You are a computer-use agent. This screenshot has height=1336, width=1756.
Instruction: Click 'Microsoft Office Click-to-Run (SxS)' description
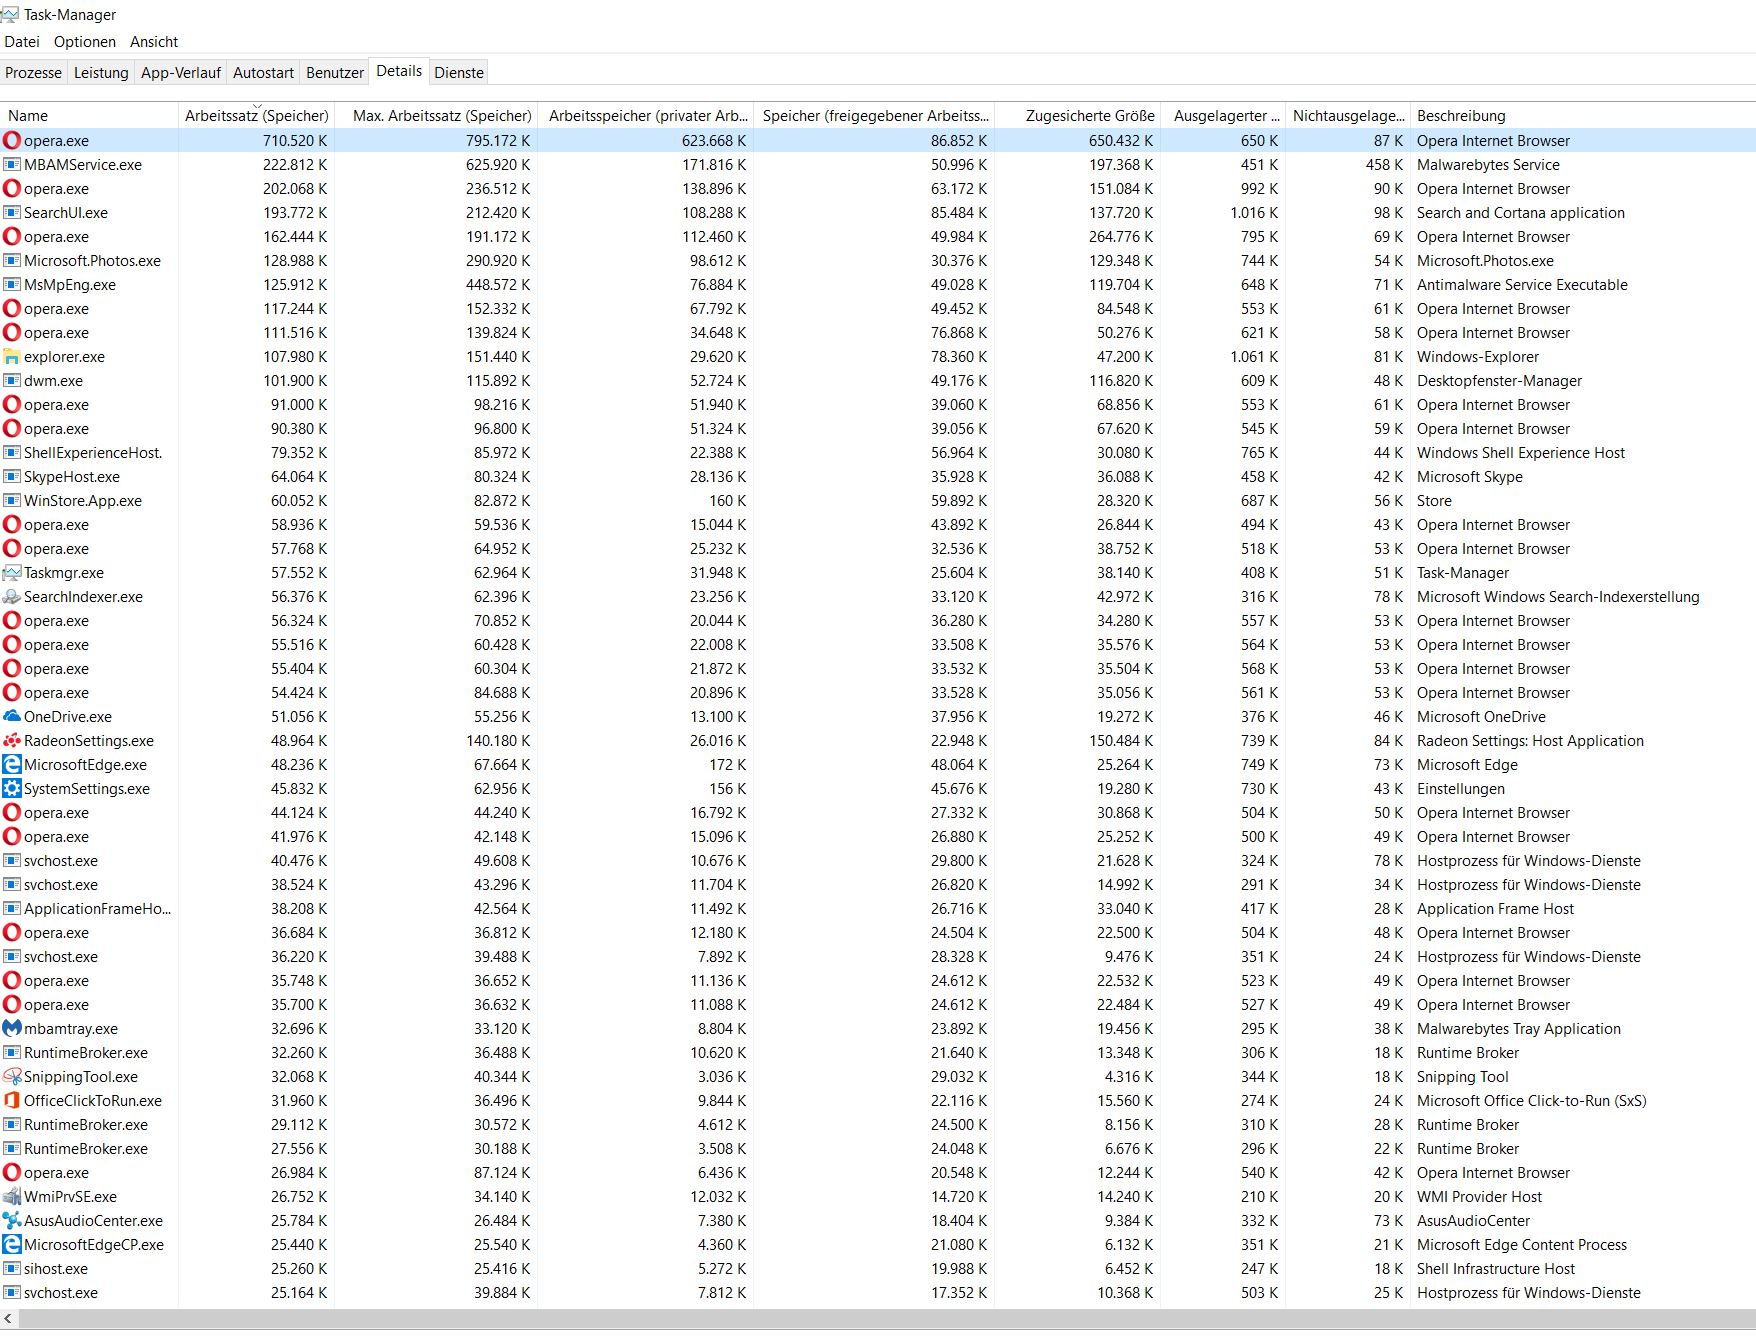pos(1531,1101)
